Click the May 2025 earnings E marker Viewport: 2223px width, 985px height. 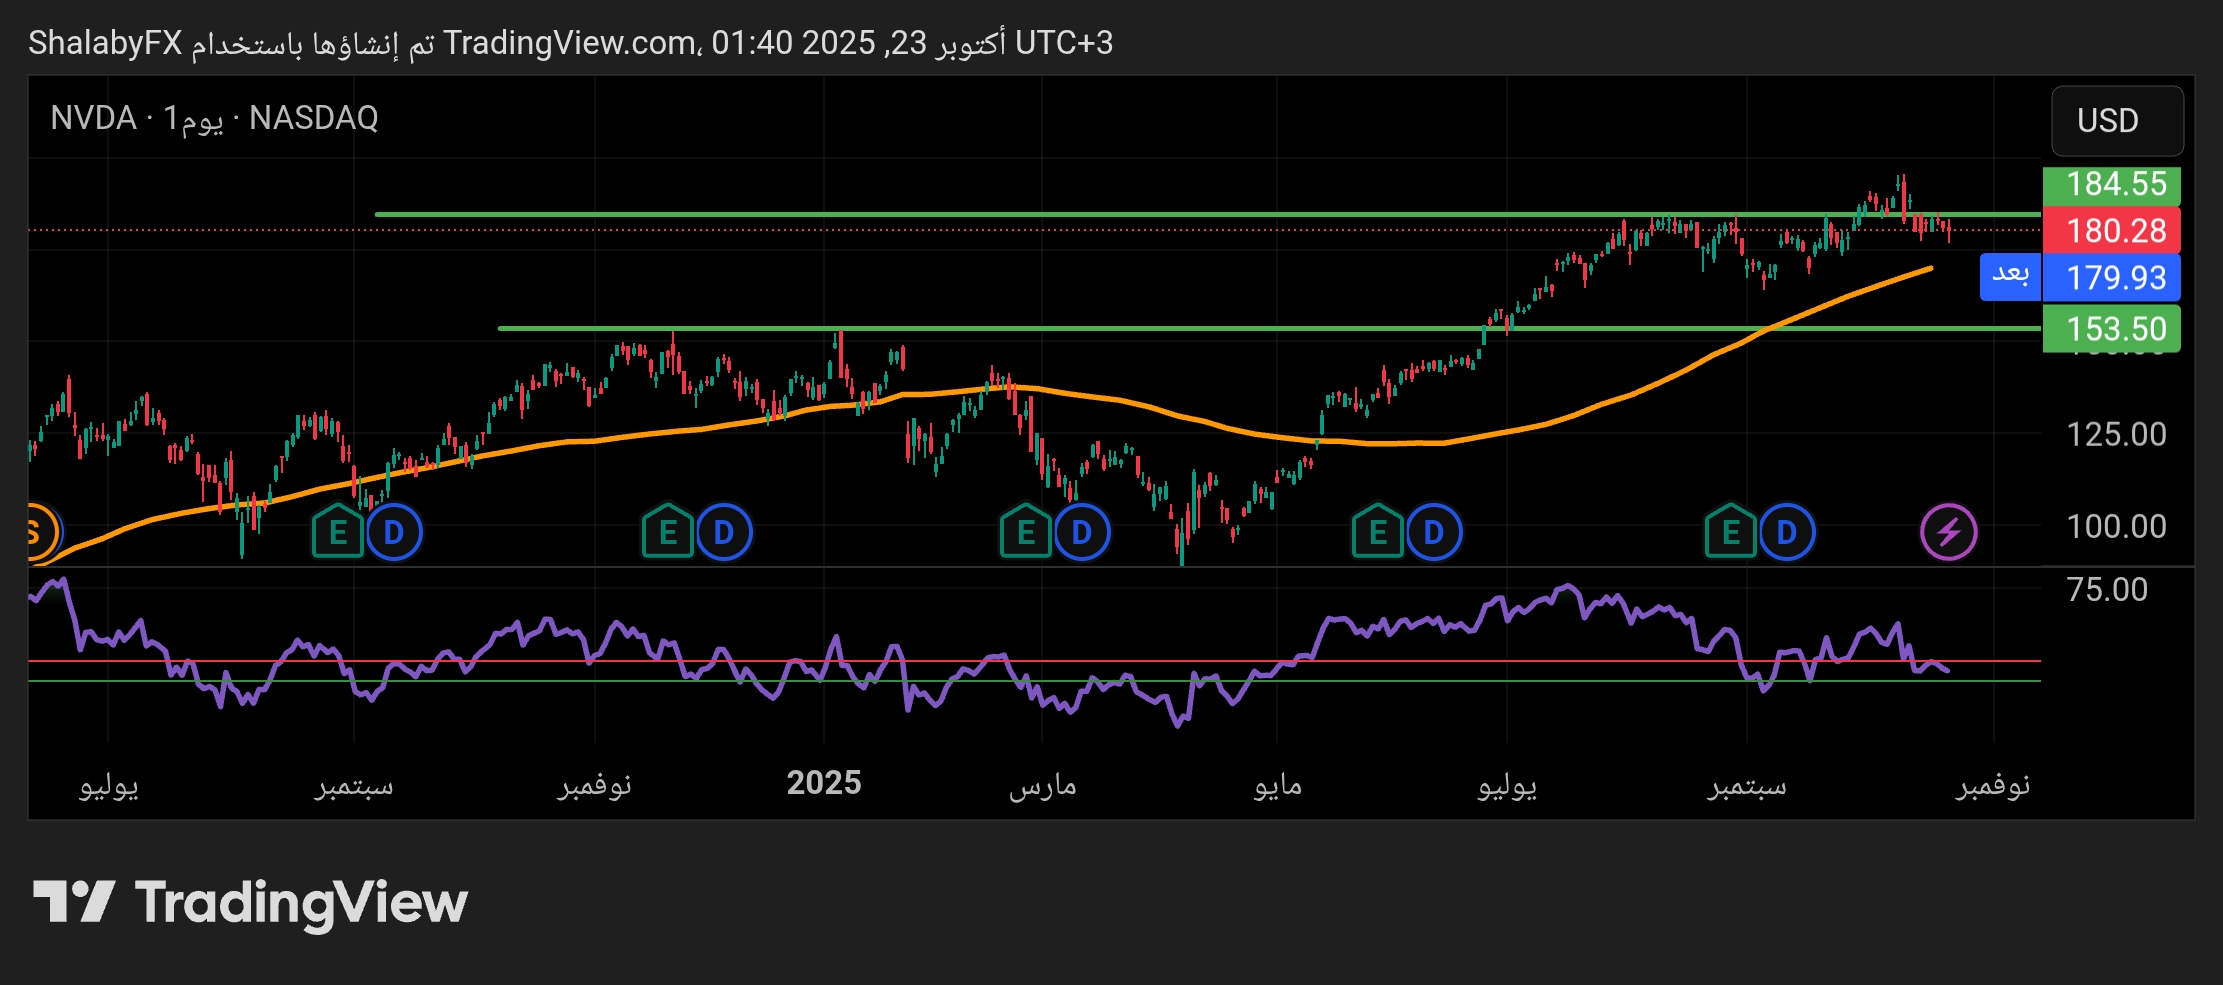coord(1378,532)
